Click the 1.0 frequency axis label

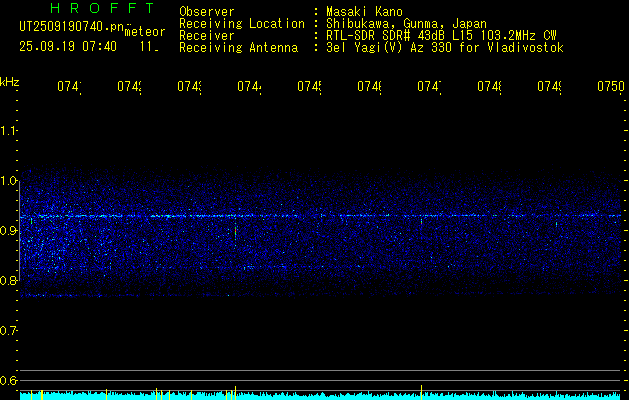[x=9, y=181]
